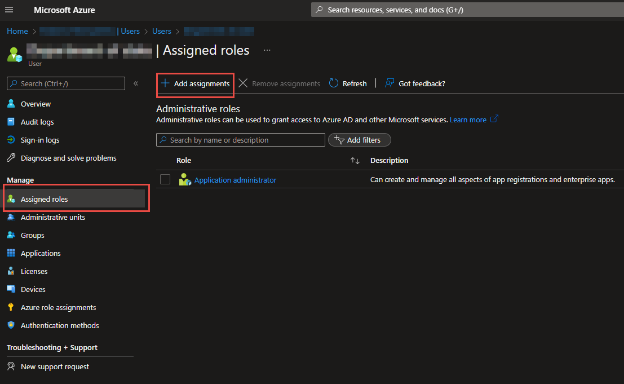The width and height of the screenshot is (624, 384).
Task: Click the Audit logs icon
Action: (x=11, y=121)
